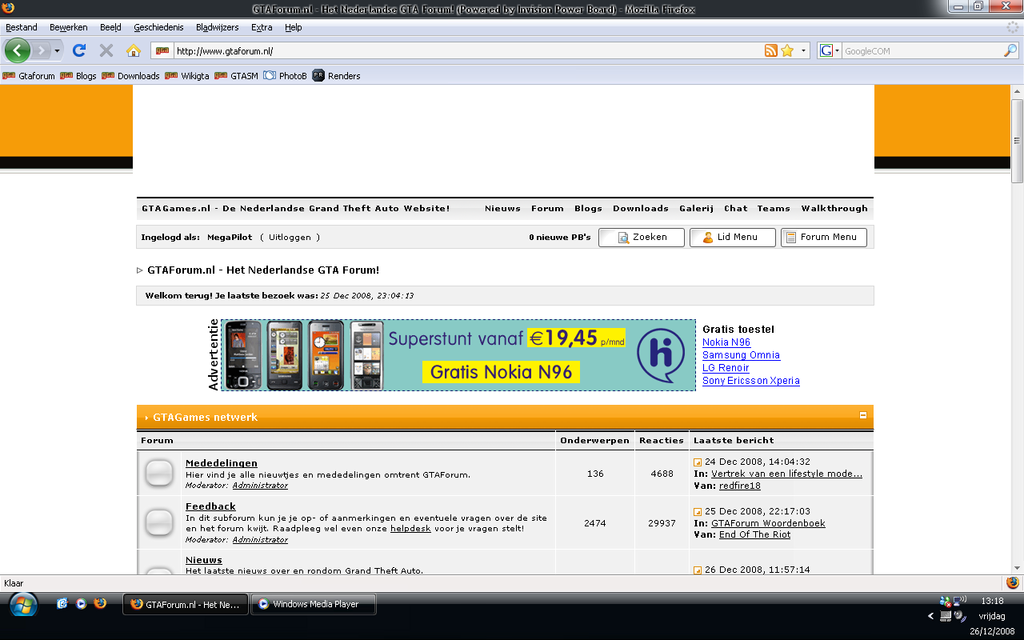1024x640 pixels.
Task: Open the MegaPilot profile link
Action: 229,237
